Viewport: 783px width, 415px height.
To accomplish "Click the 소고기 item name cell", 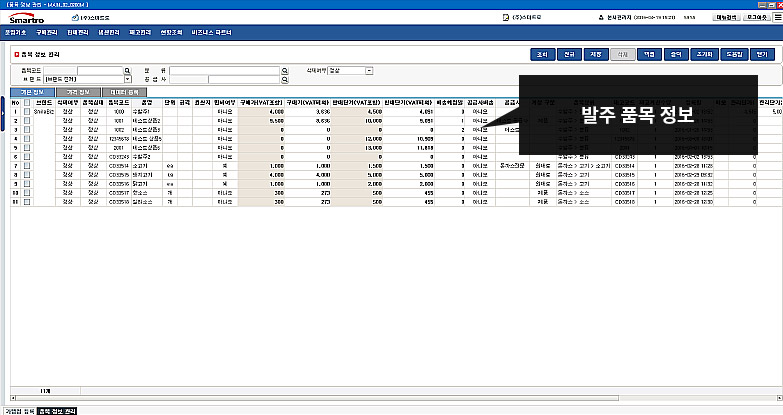I will pyautogui.click(x=147, y=166).
